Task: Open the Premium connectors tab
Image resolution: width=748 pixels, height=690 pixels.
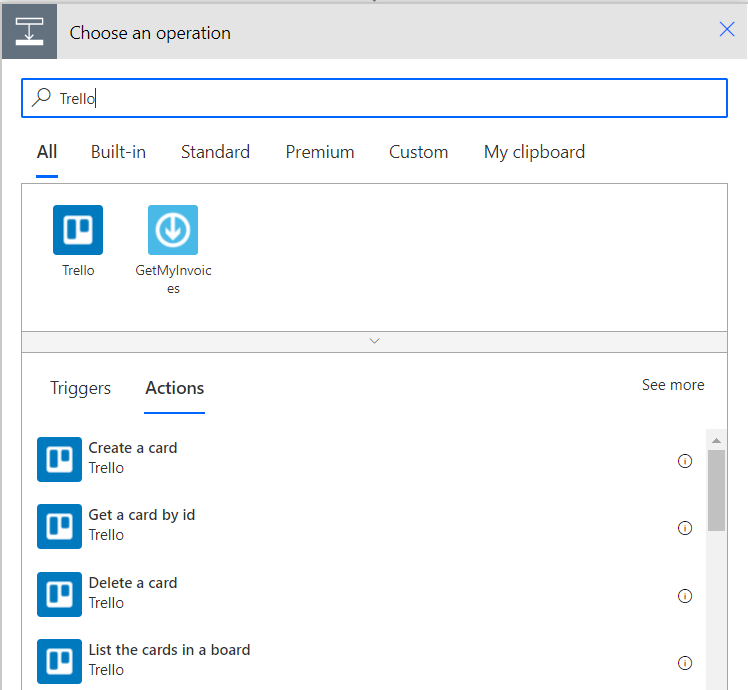Action: (320, 152)
